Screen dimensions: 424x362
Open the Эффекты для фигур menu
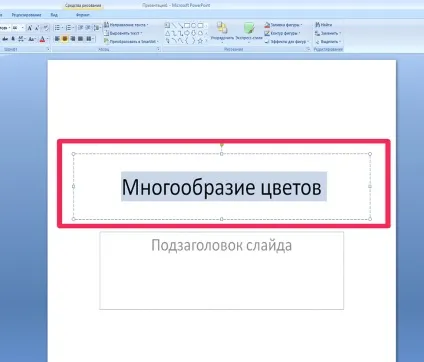tap(287, 41)
